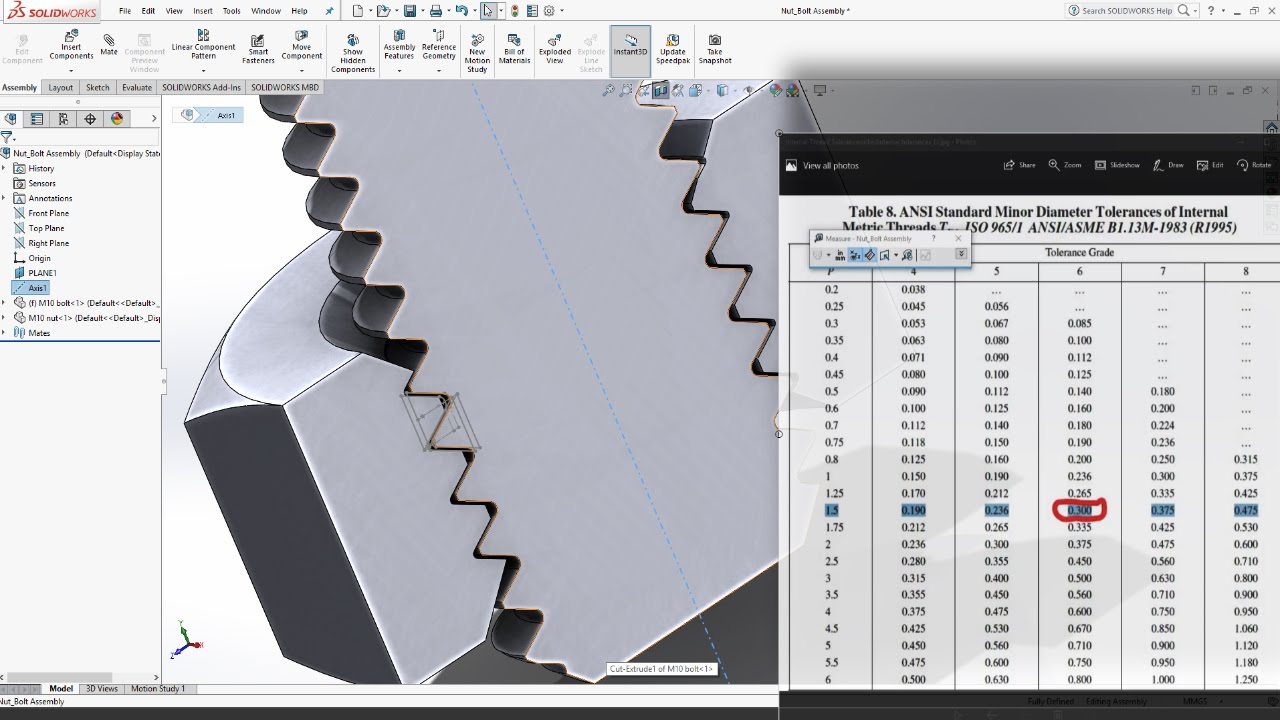
Task: Toggle Section View in heads-up toolbar
Action: coord(661,91)
